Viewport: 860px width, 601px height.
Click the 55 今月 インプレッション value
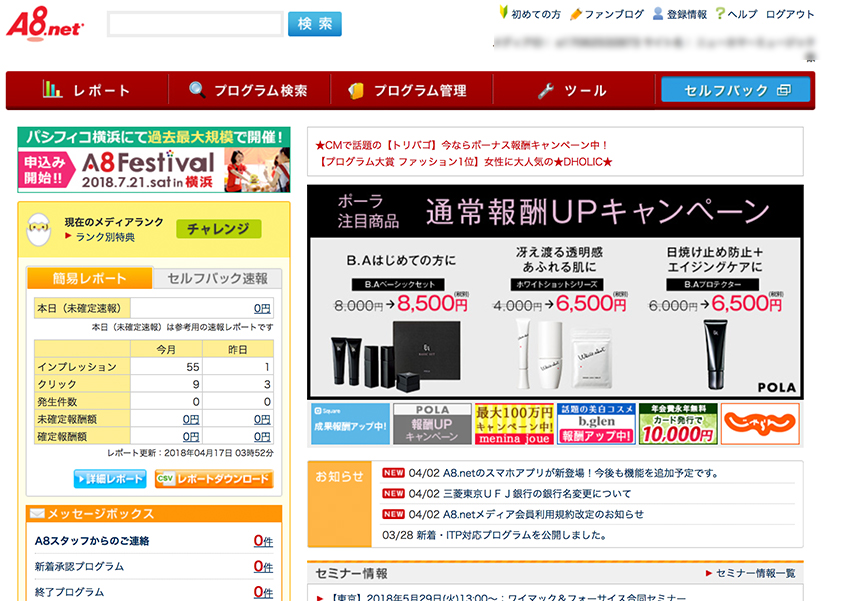(193, 367)
